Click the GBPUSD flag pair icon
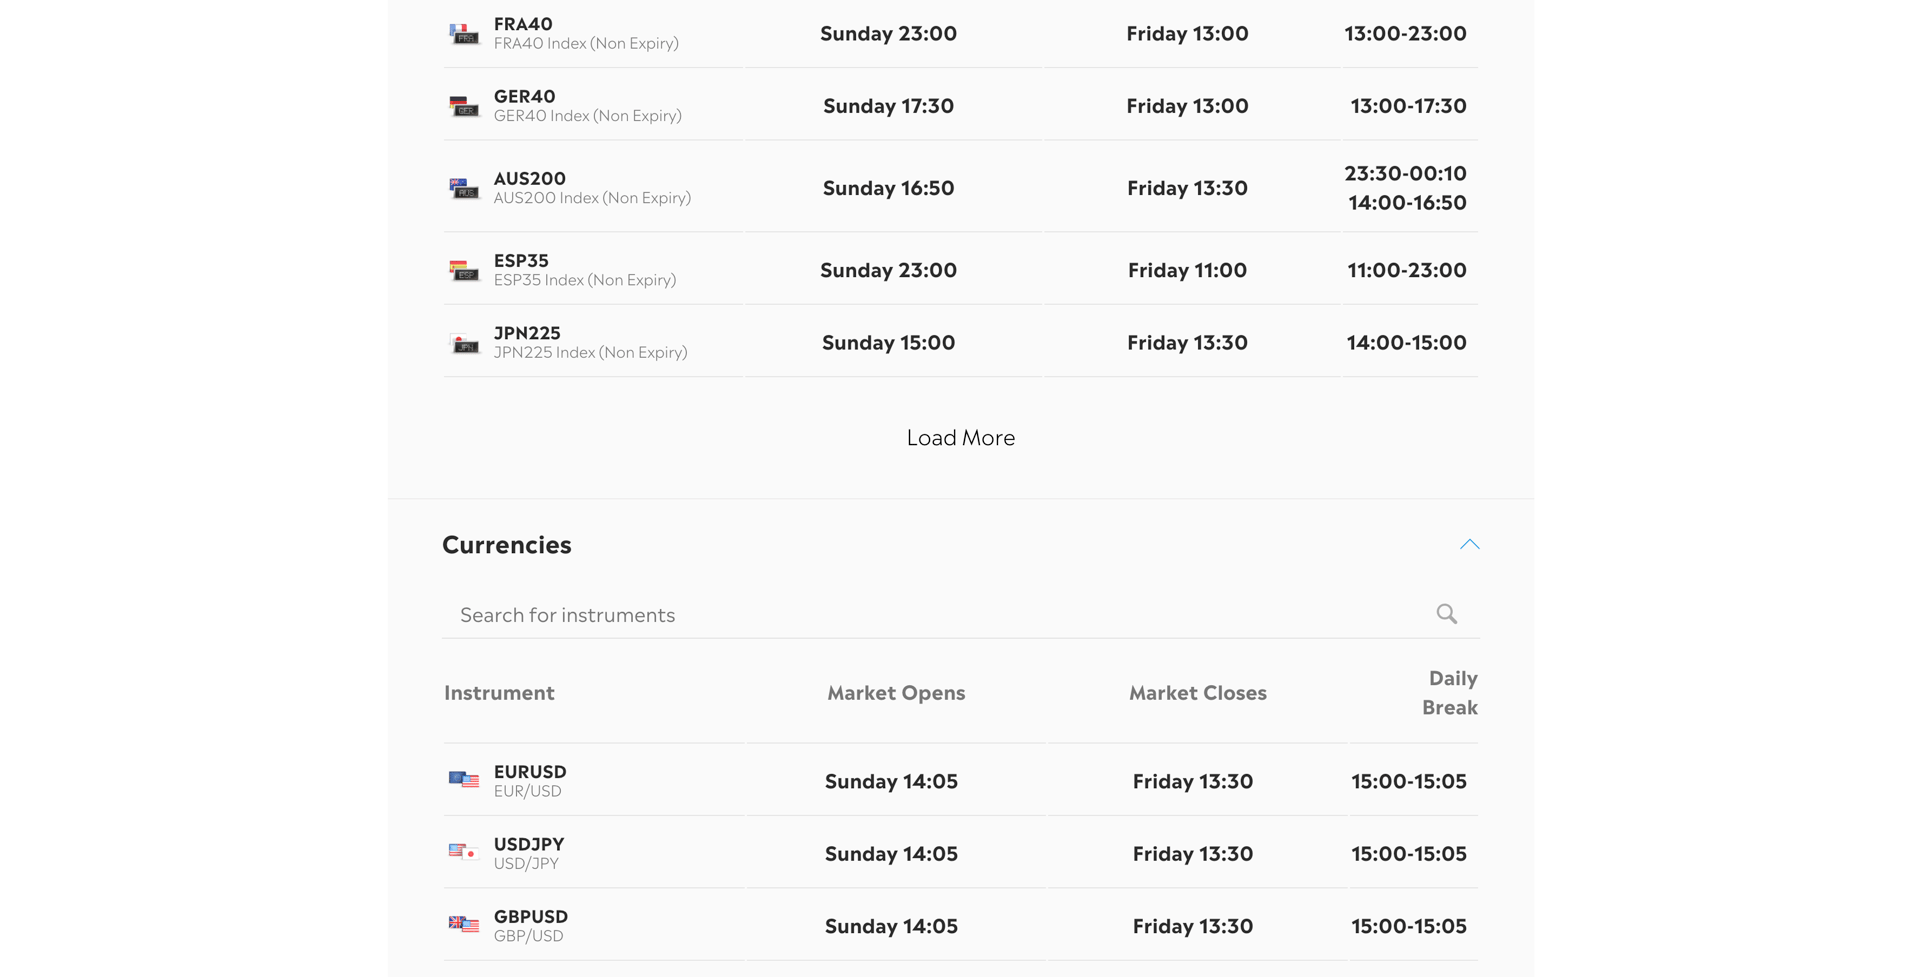 tap(464, 924)
